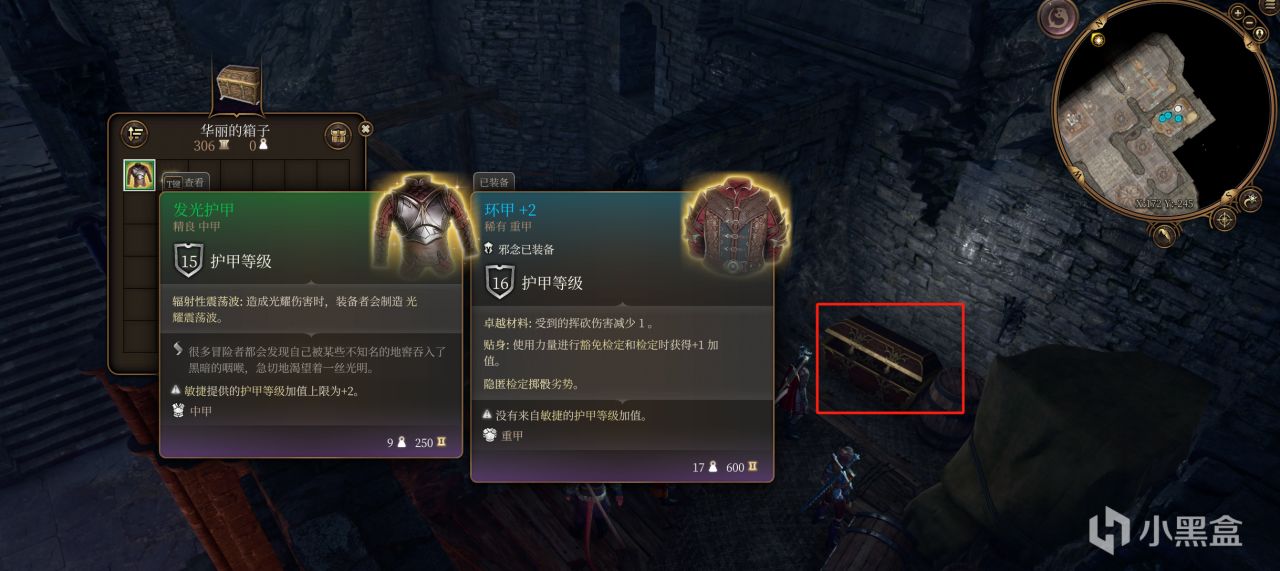Click the sparkle icon at minimap lower-right
The image size is (1280, 571).
1251,199
